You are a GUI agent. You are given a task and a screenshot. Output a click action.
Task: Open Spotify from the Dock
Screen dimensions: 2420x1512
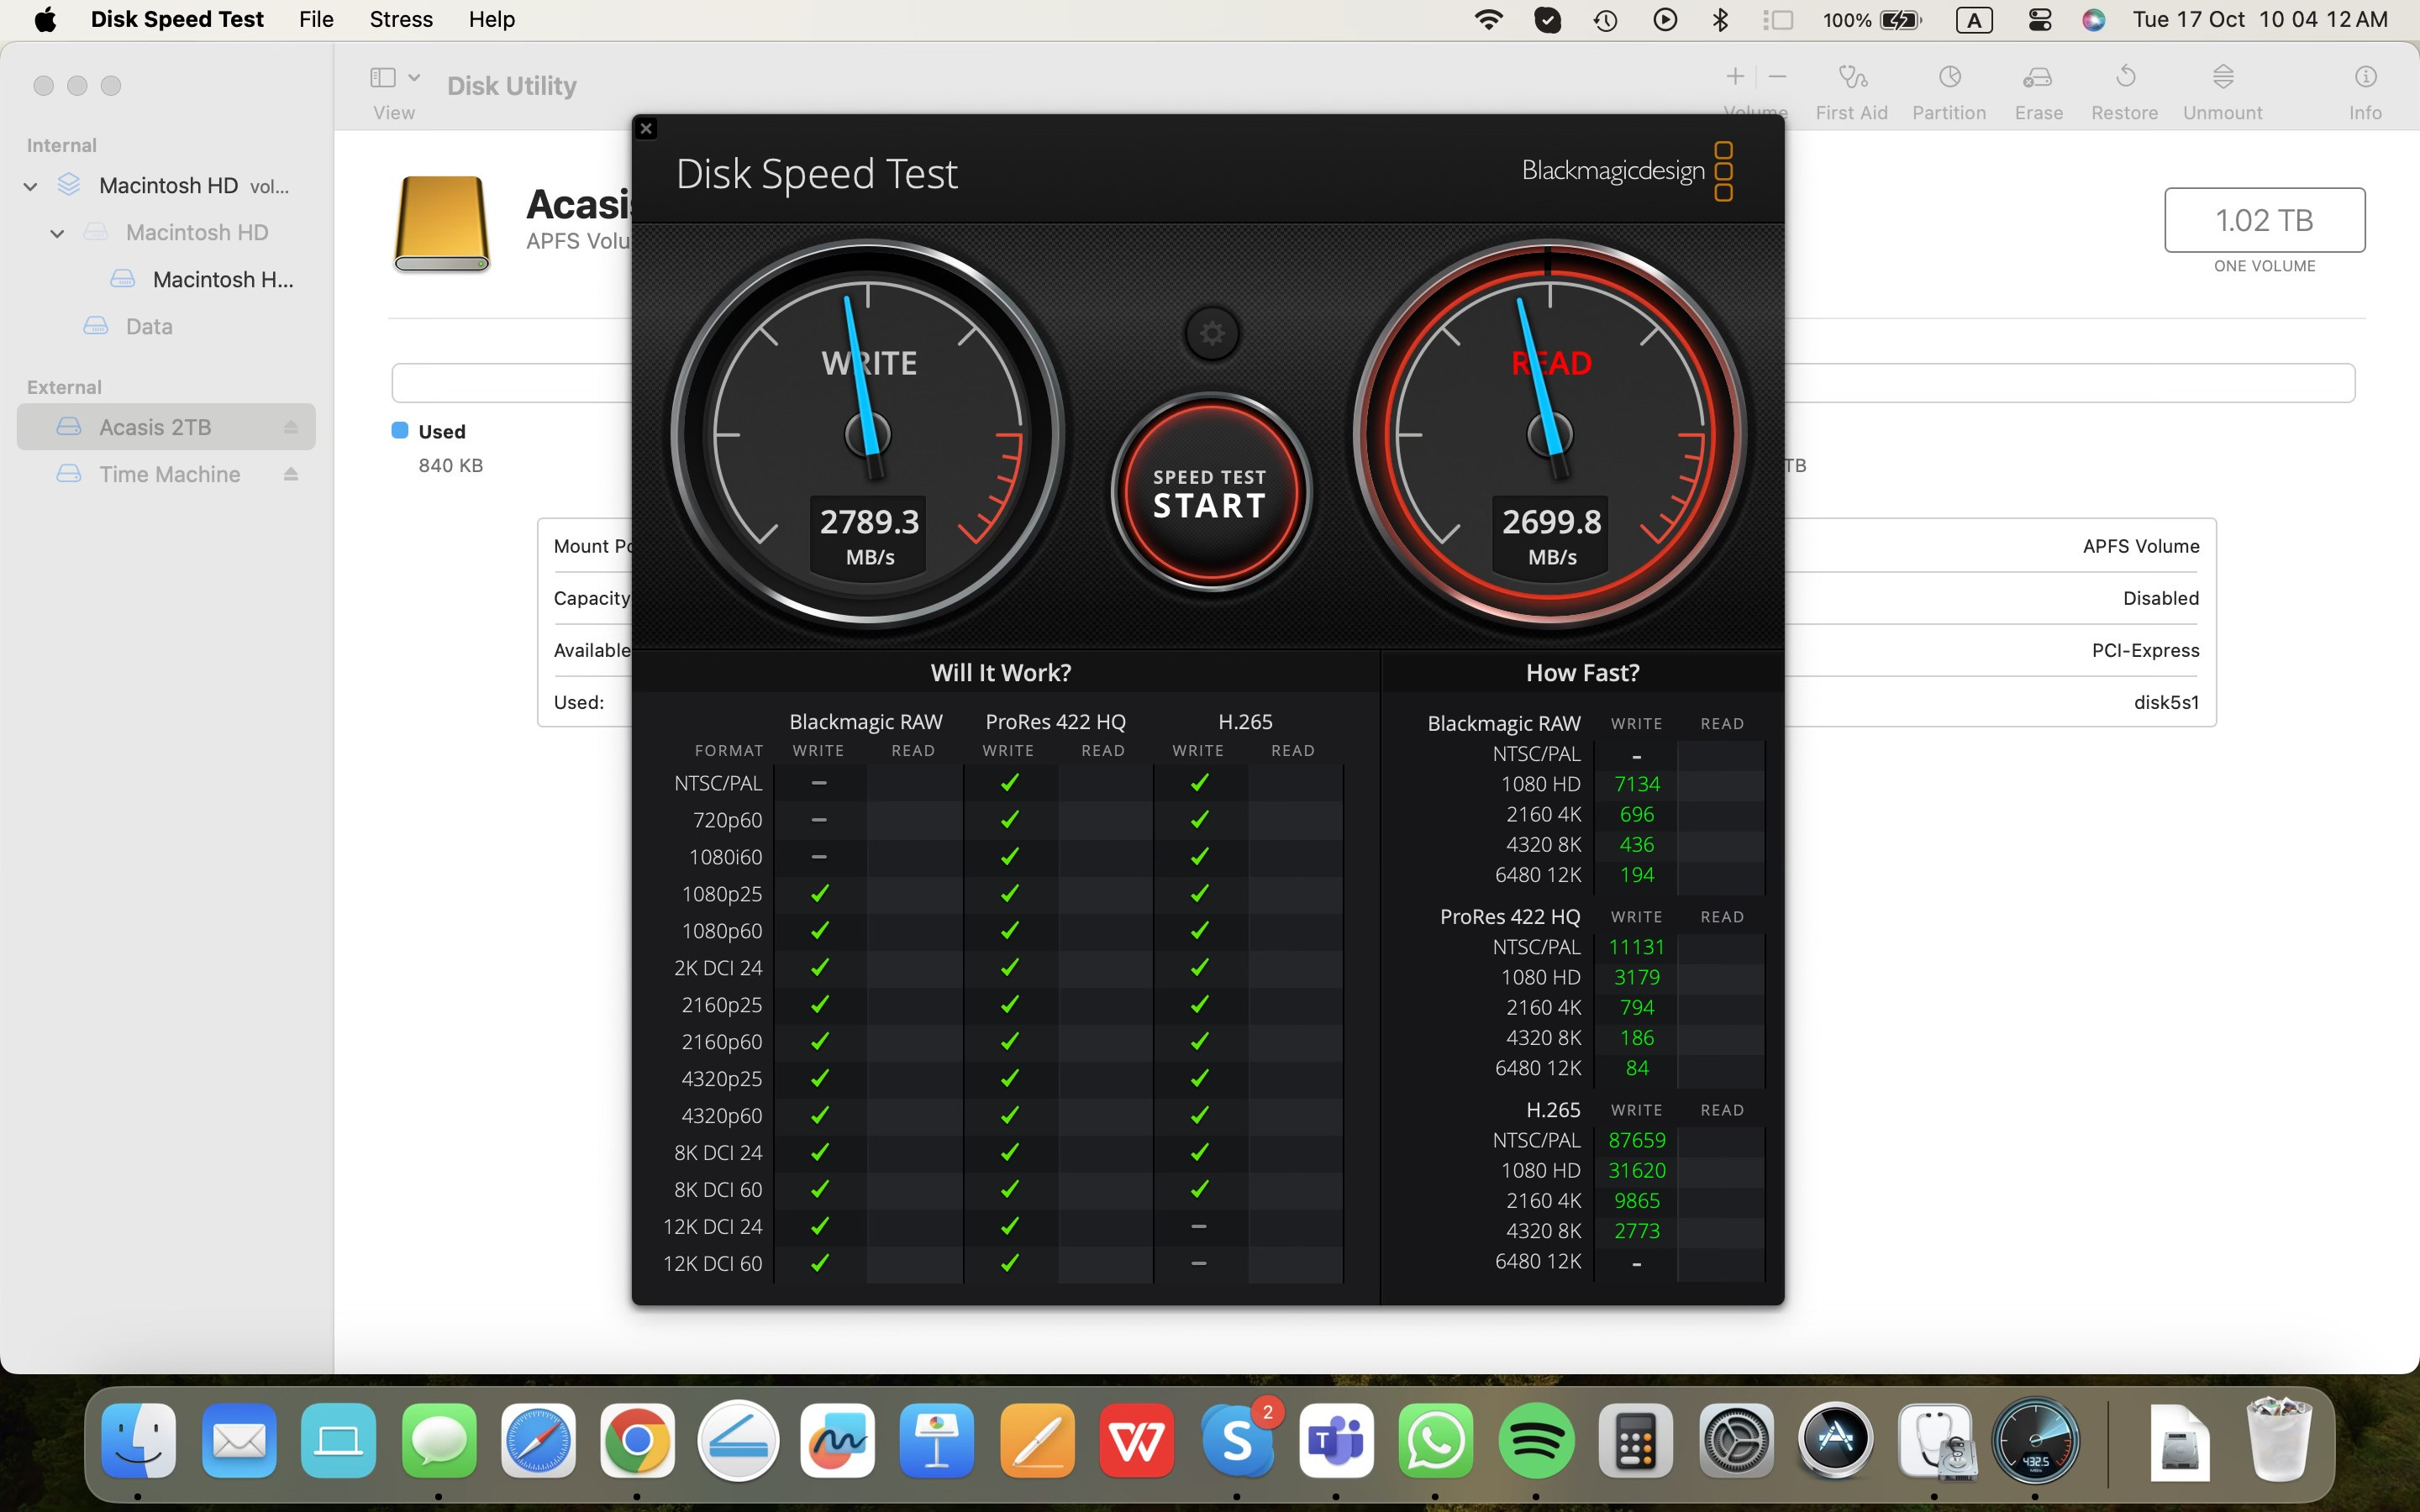point(1536,1441)
